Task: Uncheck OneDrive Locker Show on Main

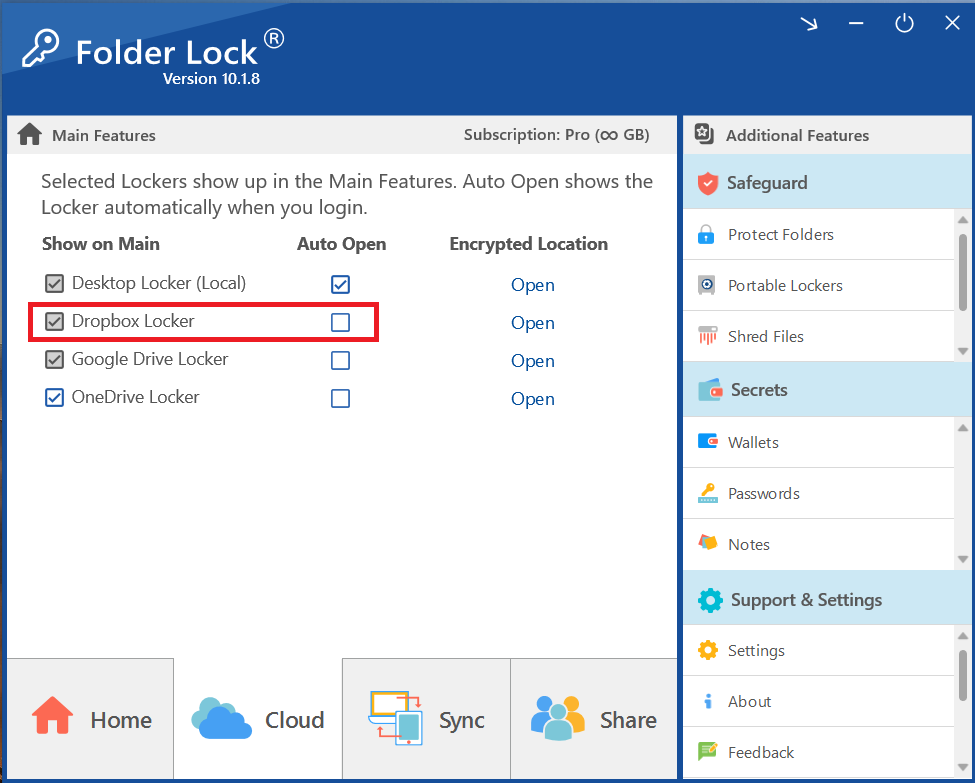Action: pyautogui.click(x=54, y=398)
